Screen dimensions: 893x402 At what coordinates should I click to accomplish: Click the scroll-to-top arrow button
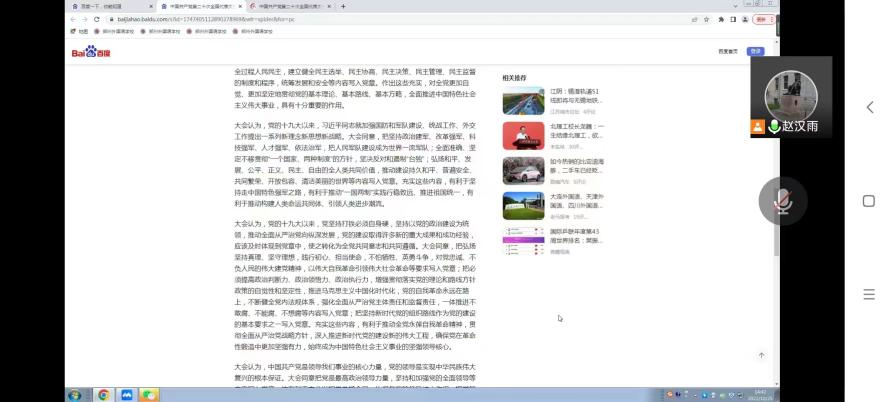tap(761, 355)
